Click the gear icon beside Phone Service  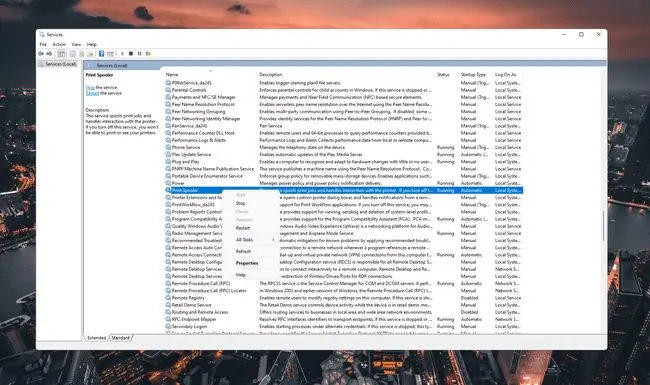[x=168, y=147]
